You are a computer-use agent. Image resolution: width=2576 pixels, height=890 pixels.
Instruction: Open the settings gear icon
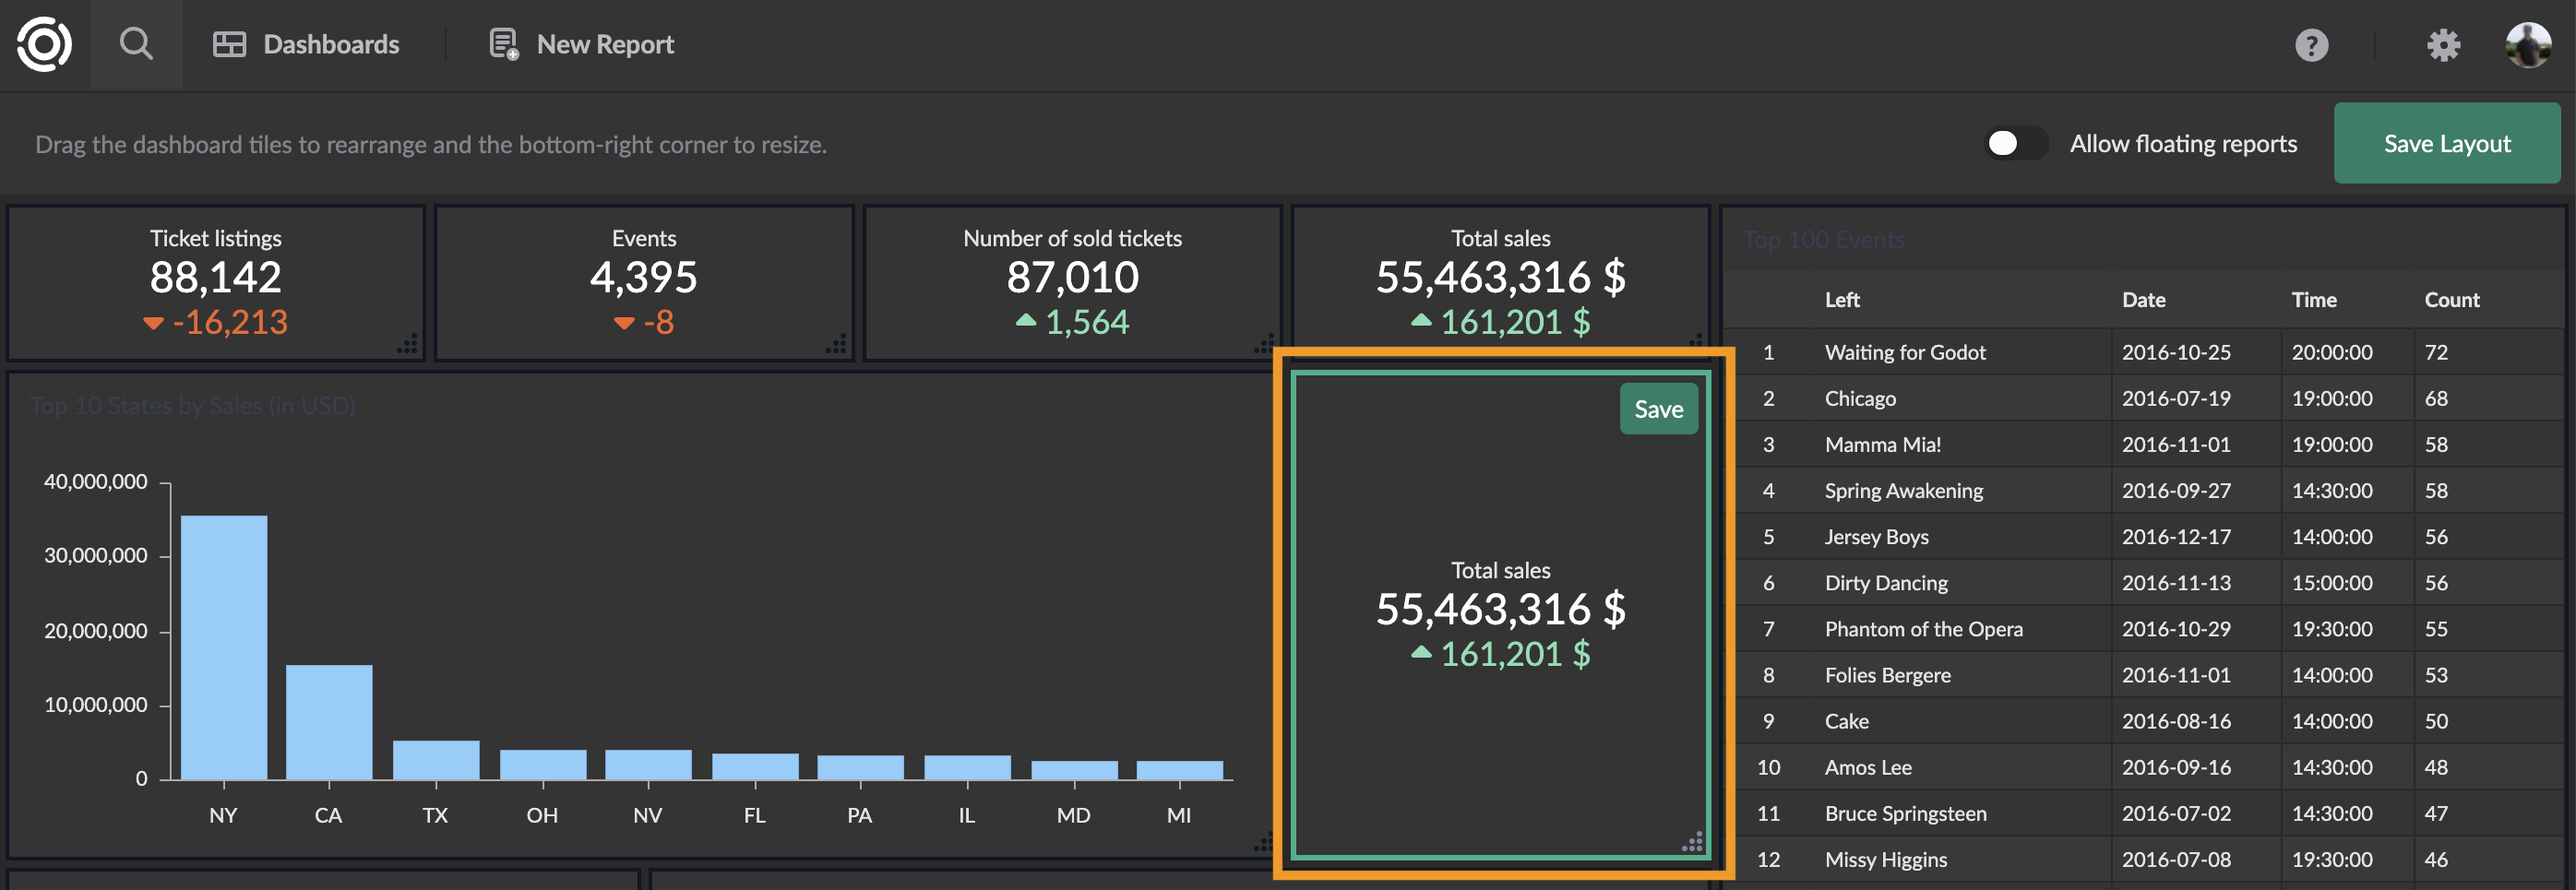click(x=2443, y=45)
